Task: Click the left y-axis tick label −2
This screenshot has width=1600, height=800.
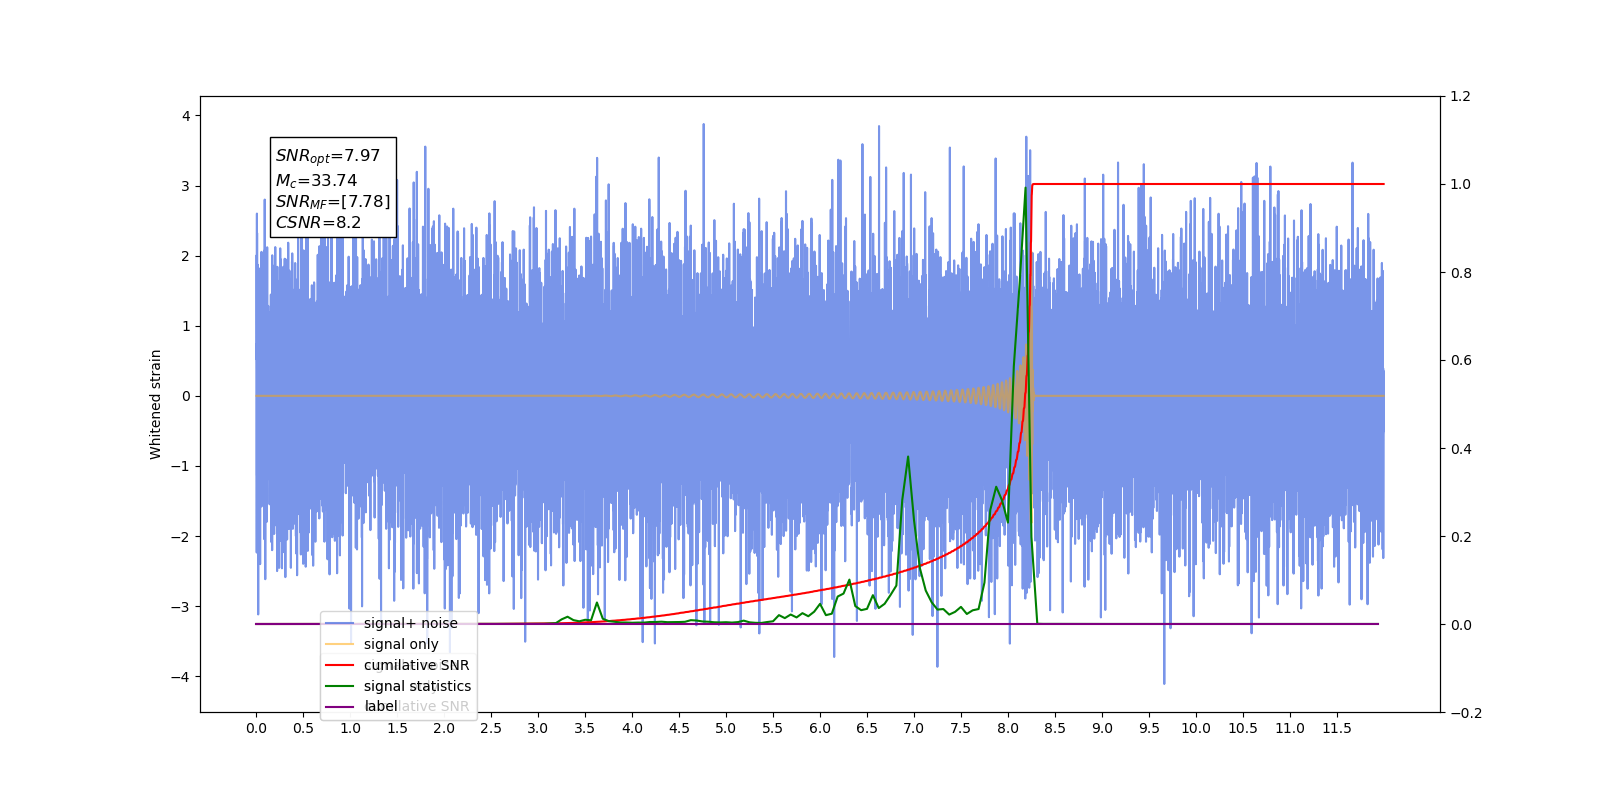Action: 181,537
